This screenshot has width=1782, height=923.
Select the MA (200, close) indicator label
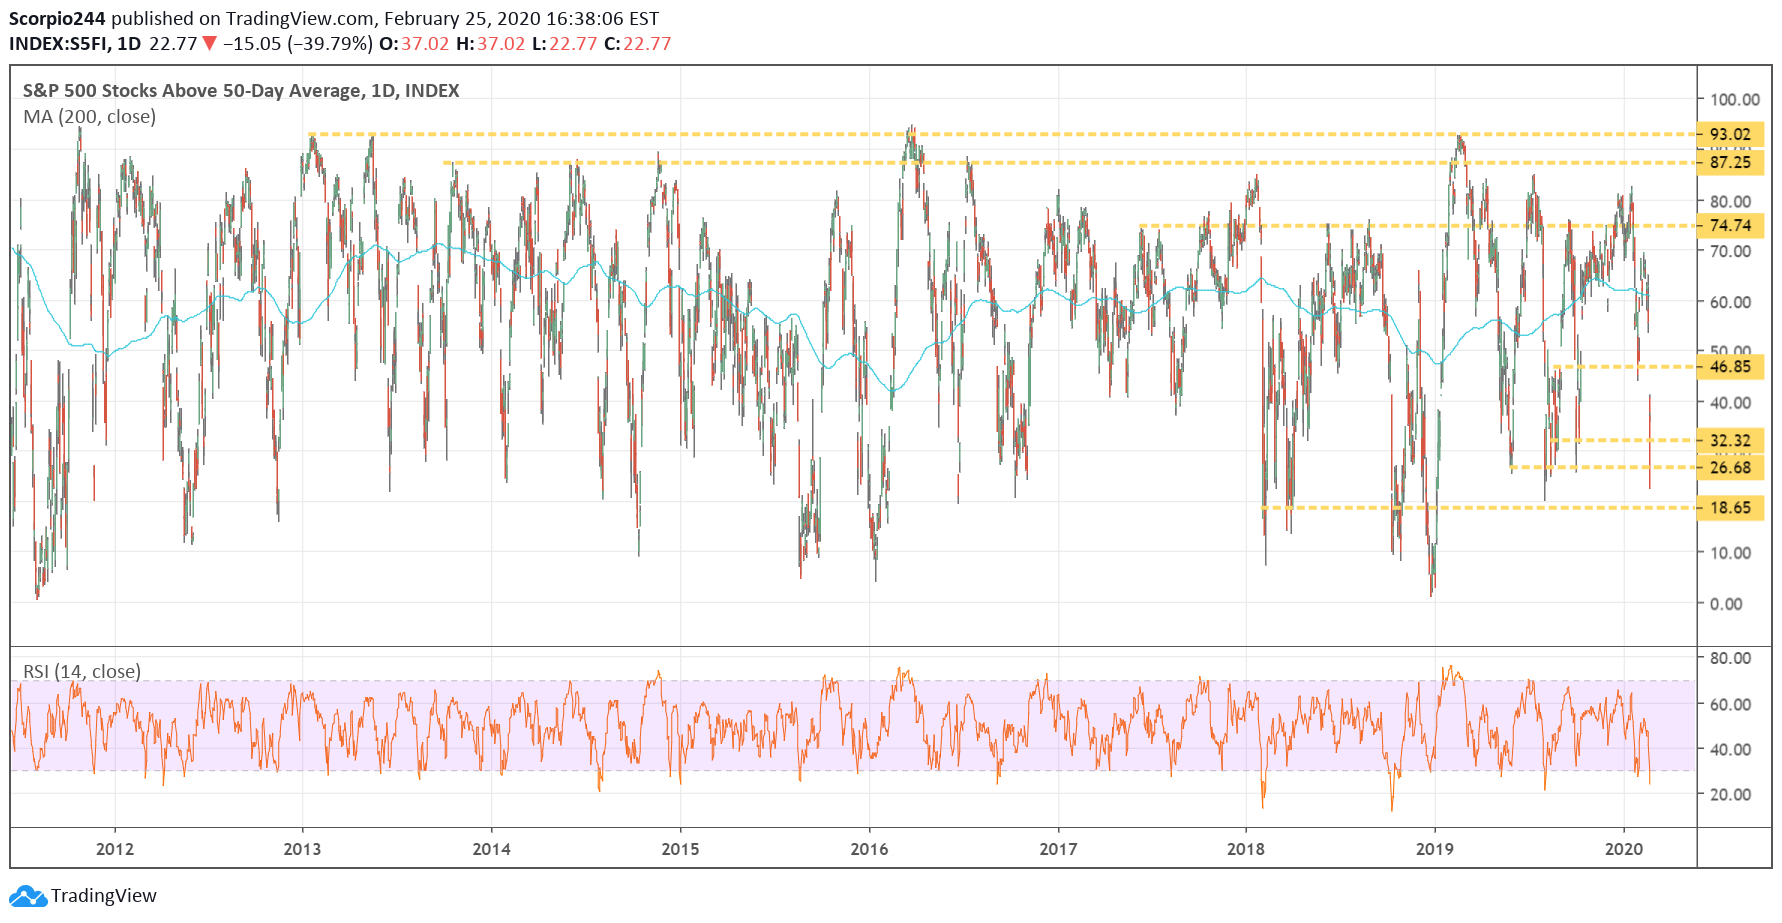pyautogui.click(x=90, y=117)
